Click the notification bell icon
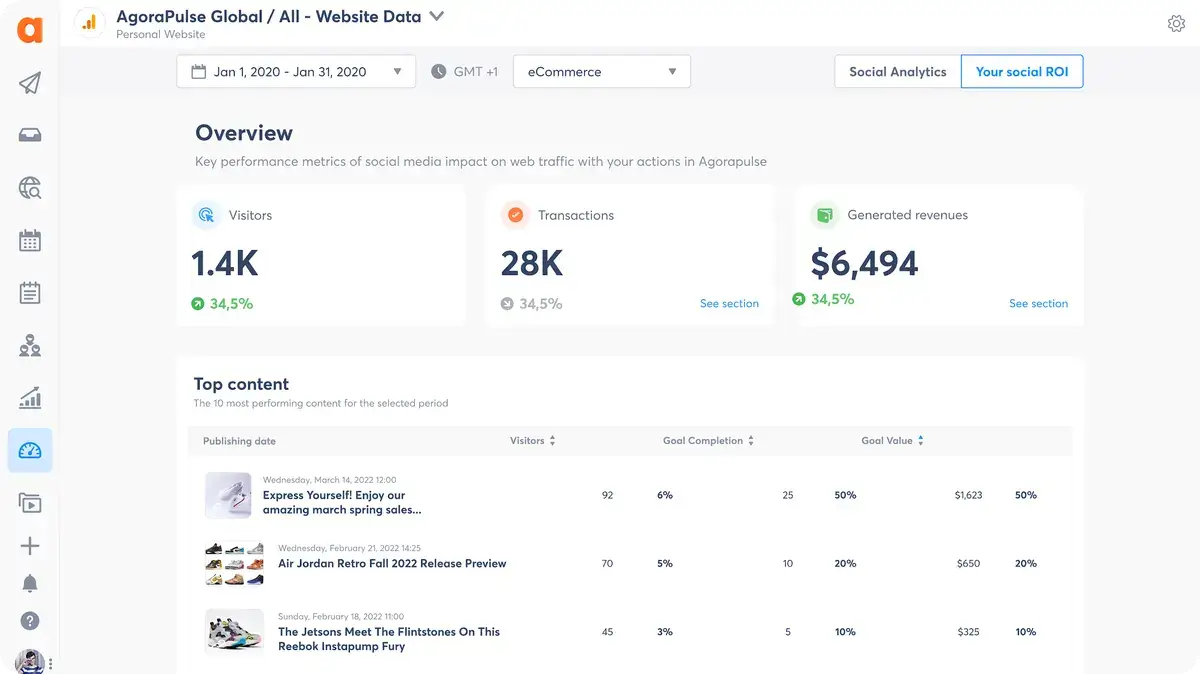The image size is (1200, 674). (29, 583)
